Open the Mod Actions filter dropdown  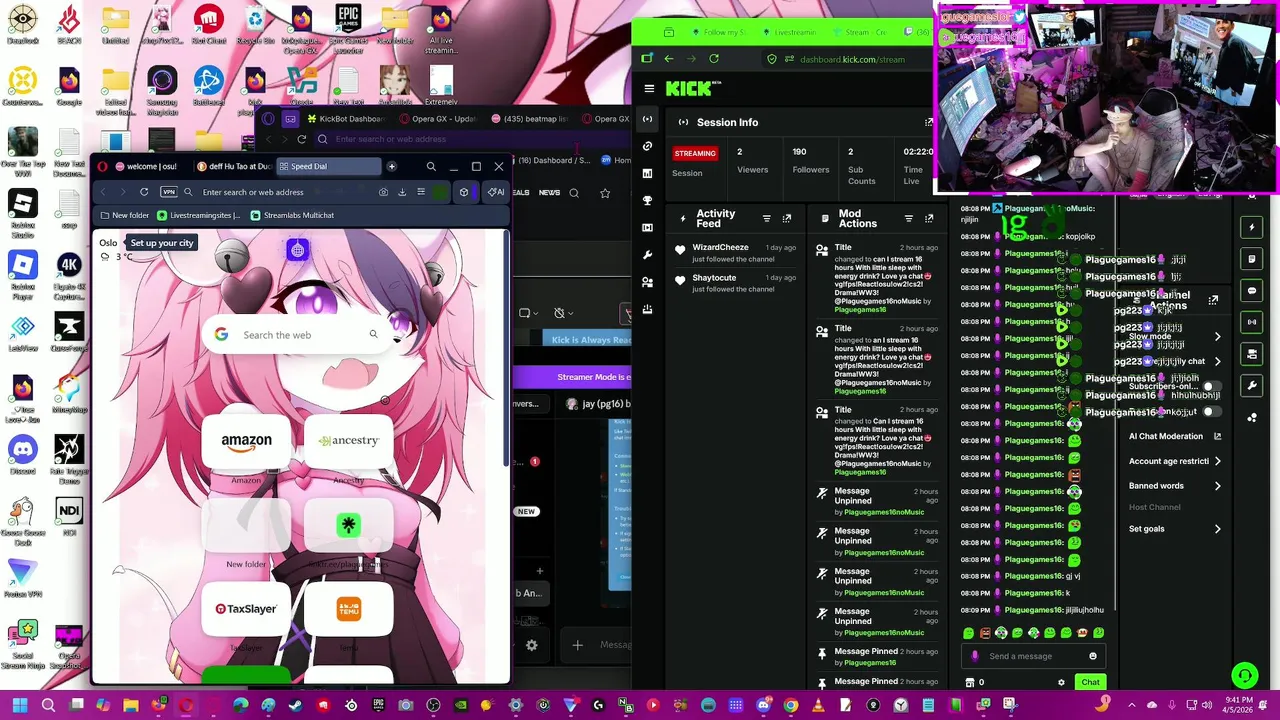point(908,218)
